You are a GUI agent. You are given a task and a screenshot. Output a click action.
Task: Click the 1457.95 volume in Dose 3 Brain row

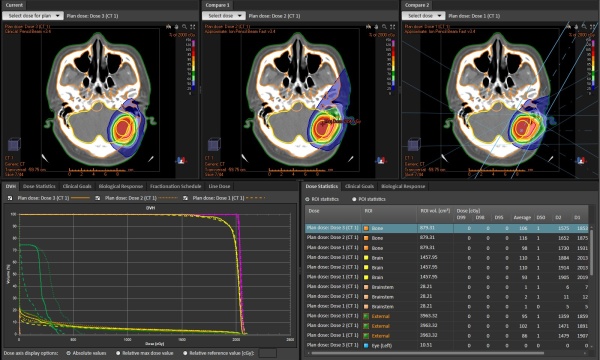(x=429, y=257)
